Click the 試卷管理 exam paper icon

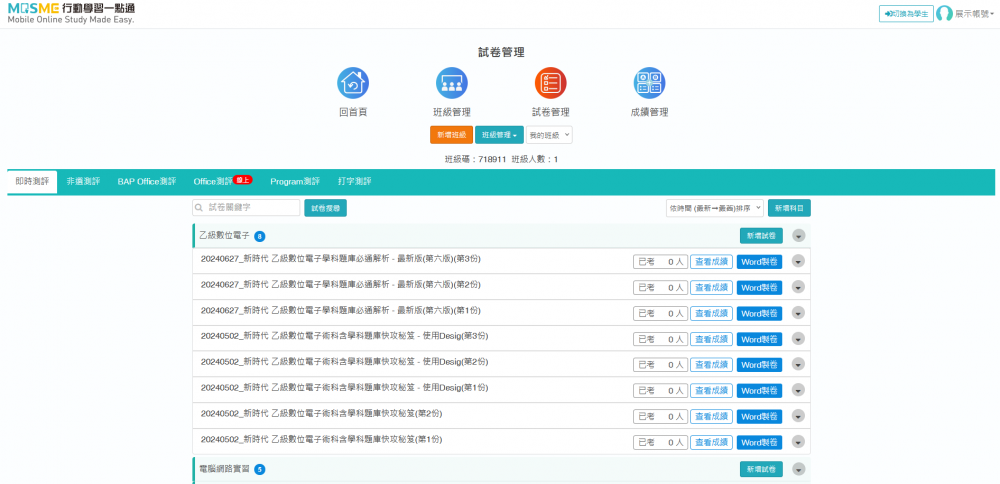550,83
